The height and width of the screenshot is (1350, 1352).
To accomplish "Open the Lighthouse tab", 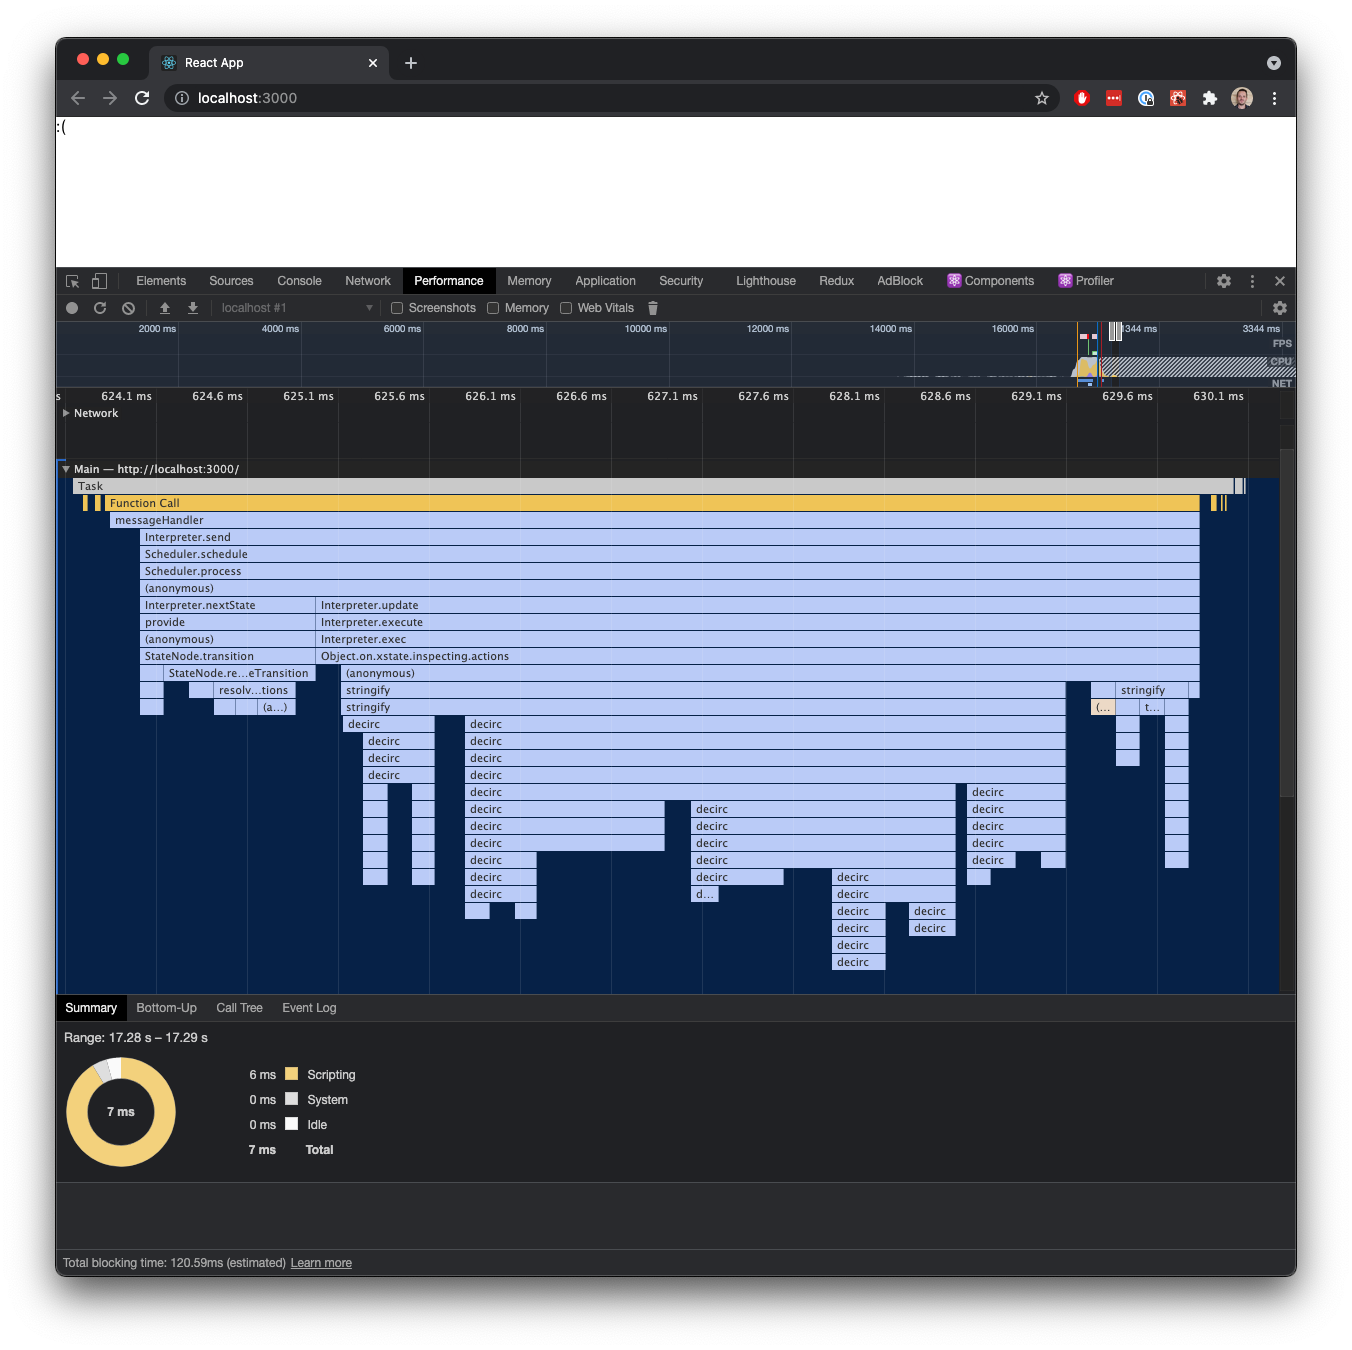I will coord(766,281).
